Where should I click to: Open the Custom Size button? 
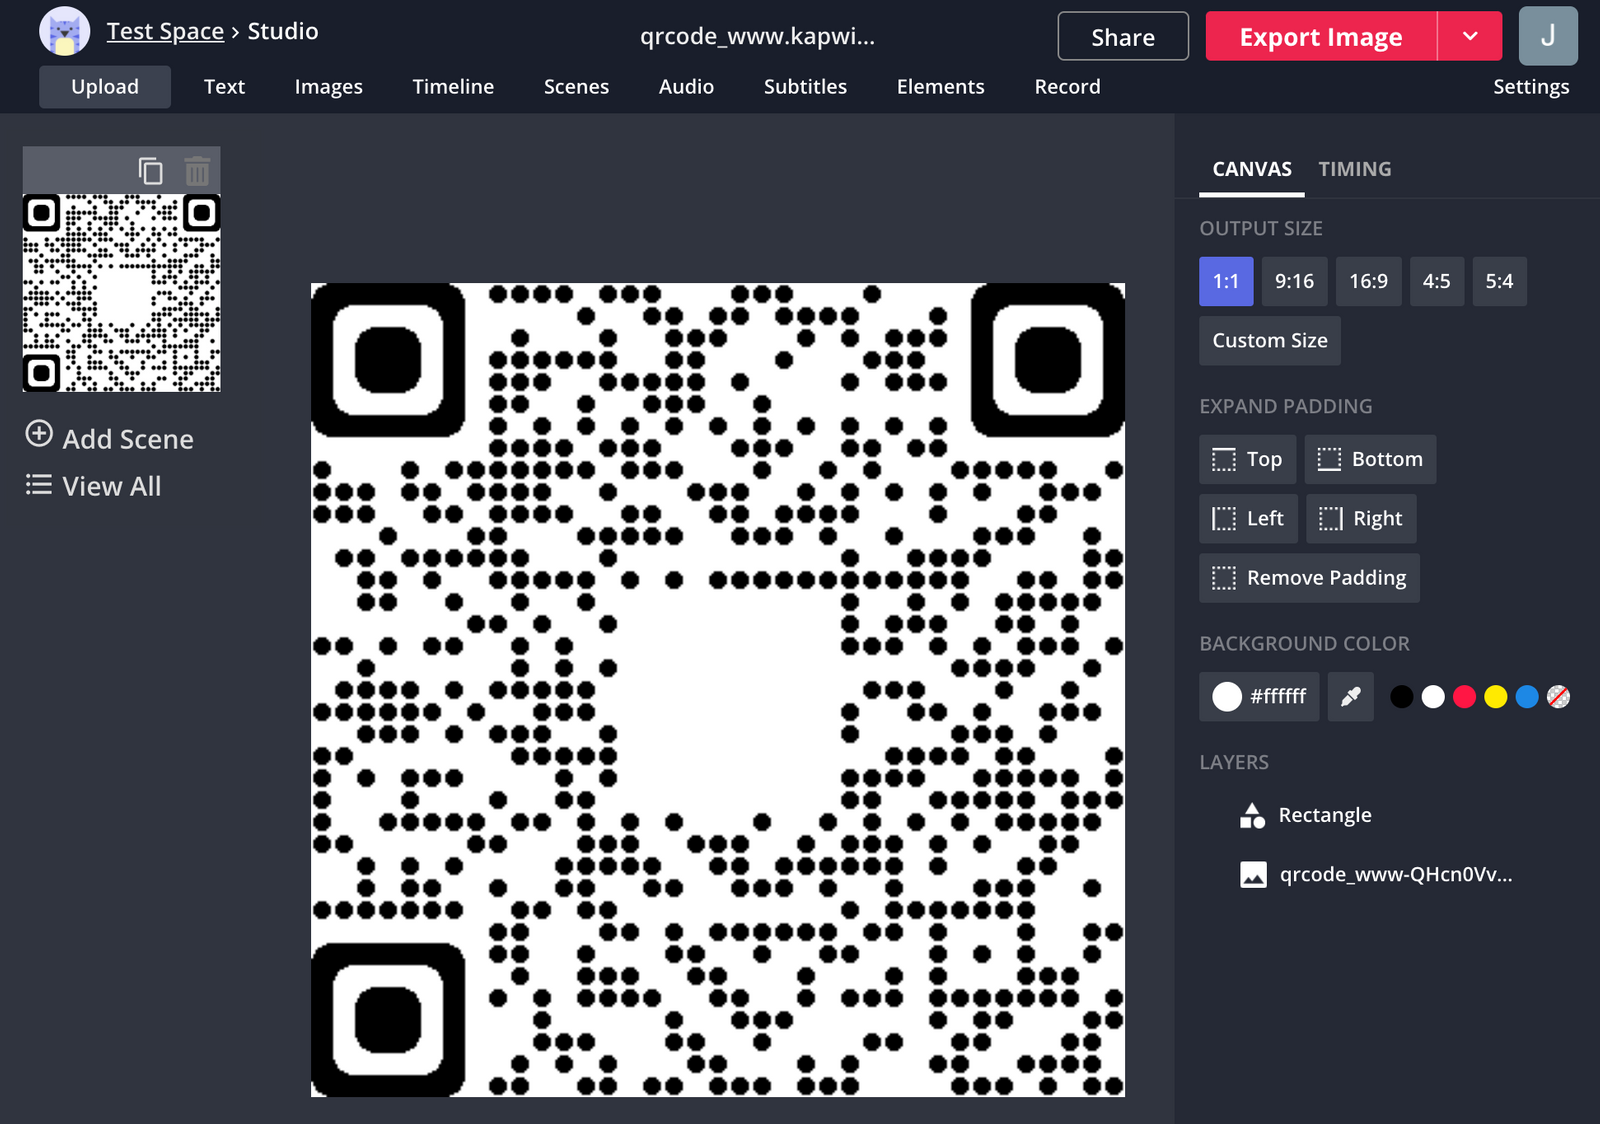coord(1269,340)
